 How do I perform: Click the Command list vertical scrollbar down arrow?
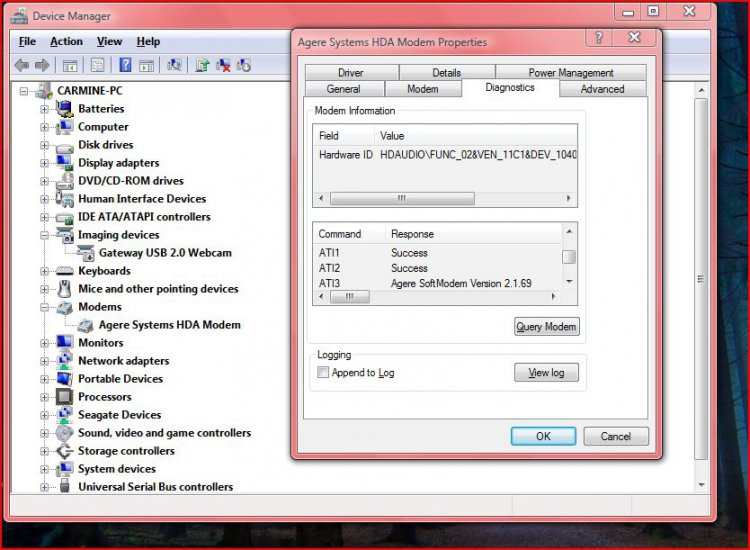(x=569, y=282)
